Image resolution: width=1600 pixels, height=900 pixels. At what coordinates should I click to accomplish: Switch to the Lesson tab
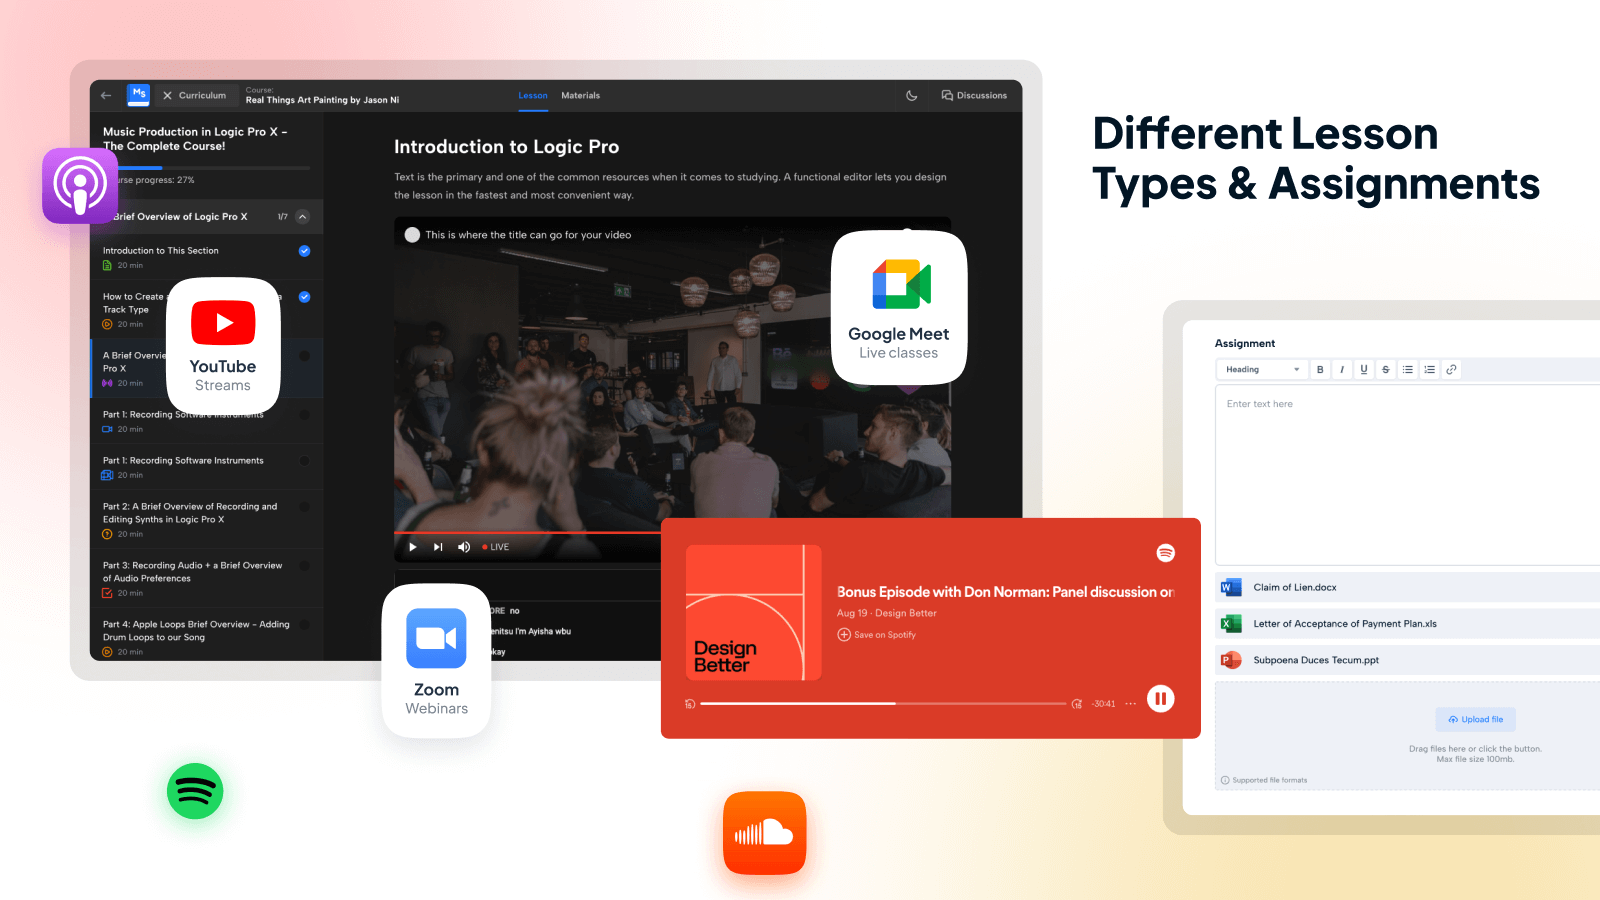click(x=533, y=96)
